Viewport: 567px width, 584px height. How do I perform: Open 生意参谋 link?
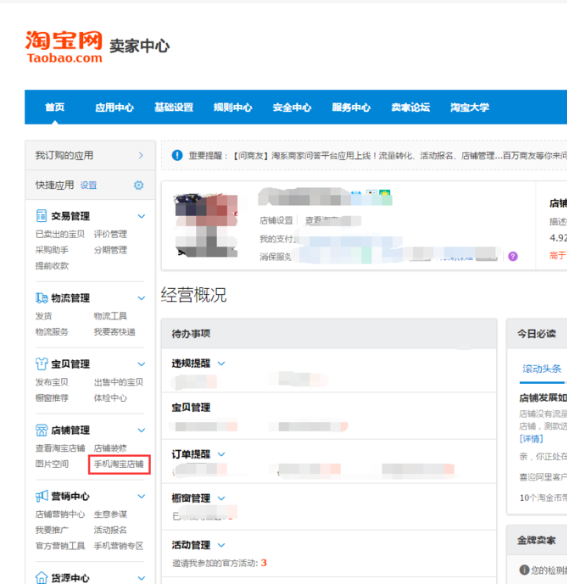(110, 514)
